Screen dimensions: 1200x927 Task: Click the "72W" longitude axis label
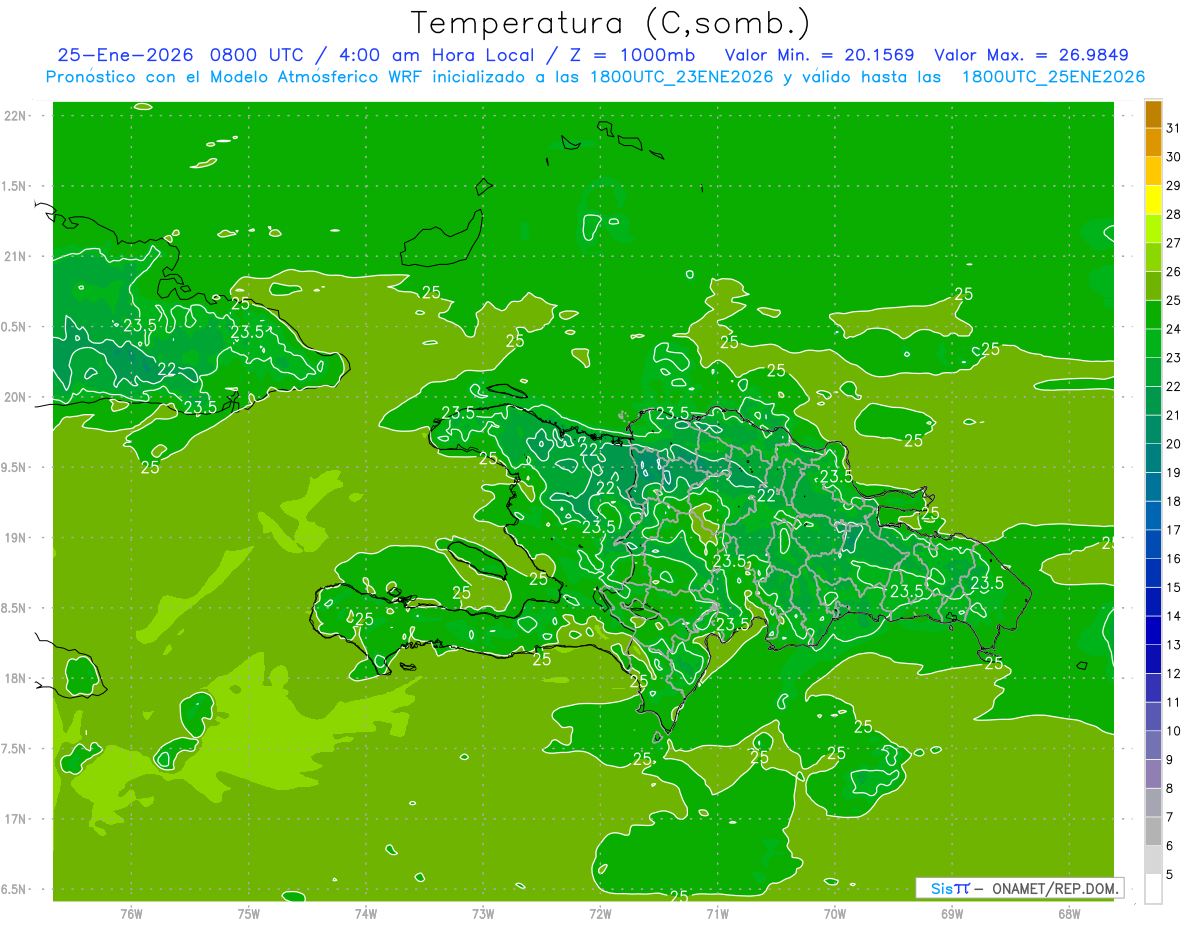point(600,913)
